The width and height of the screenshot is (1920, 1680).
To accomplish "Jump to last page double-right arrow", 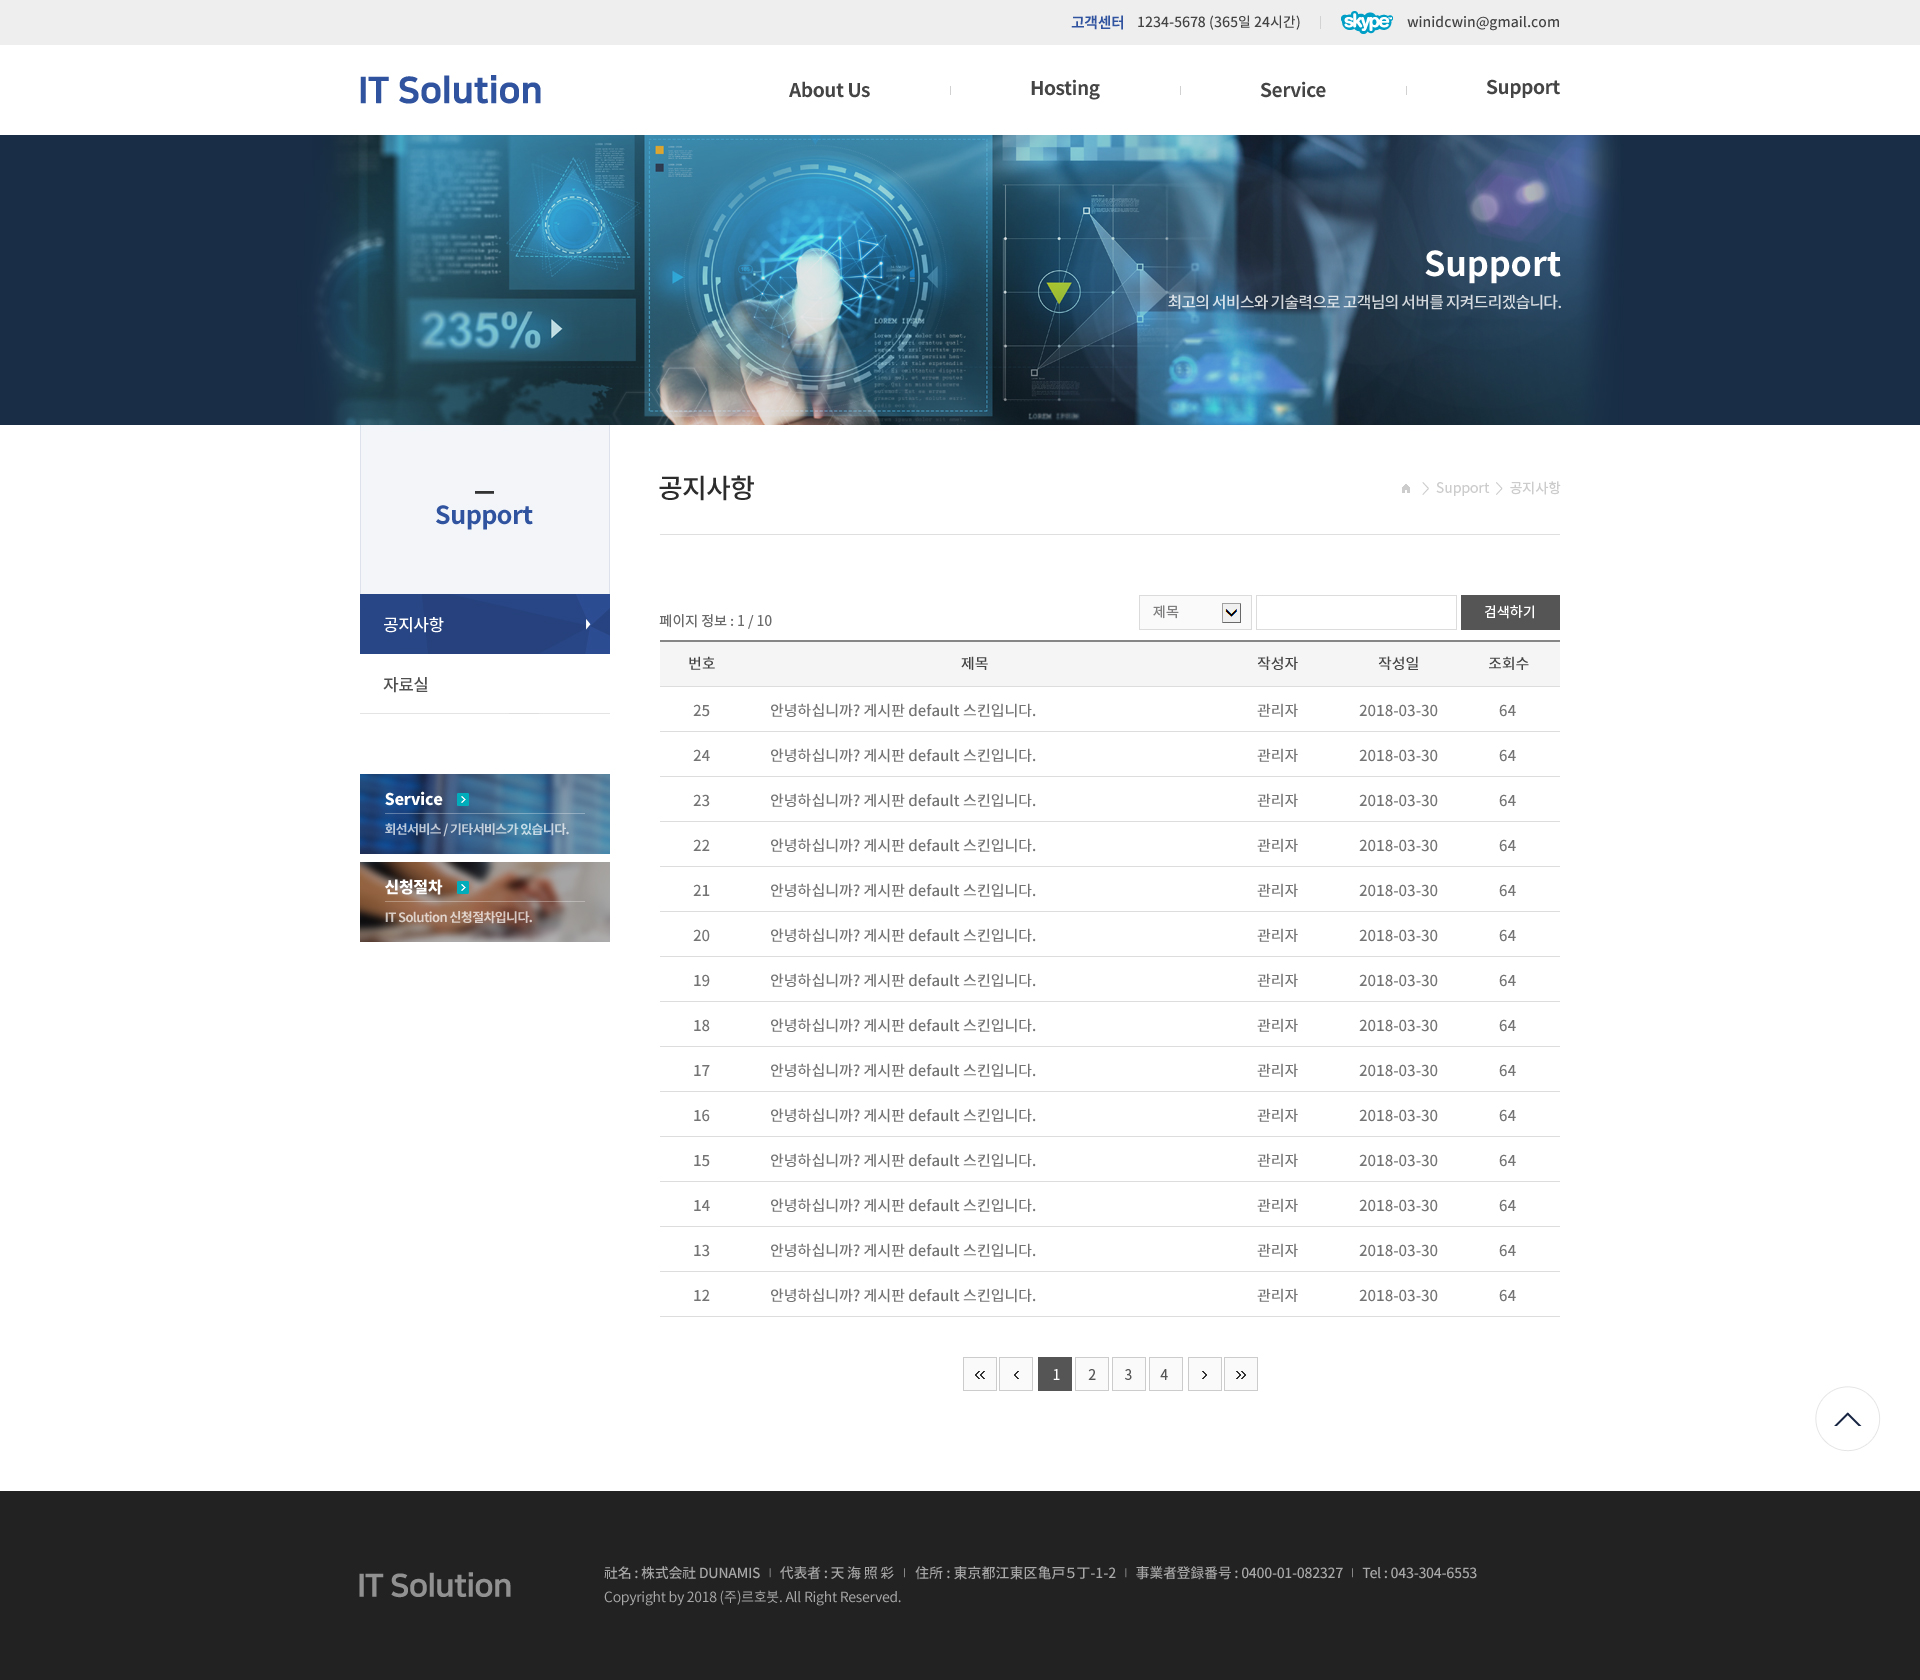I will [x=1241, y=1375].
